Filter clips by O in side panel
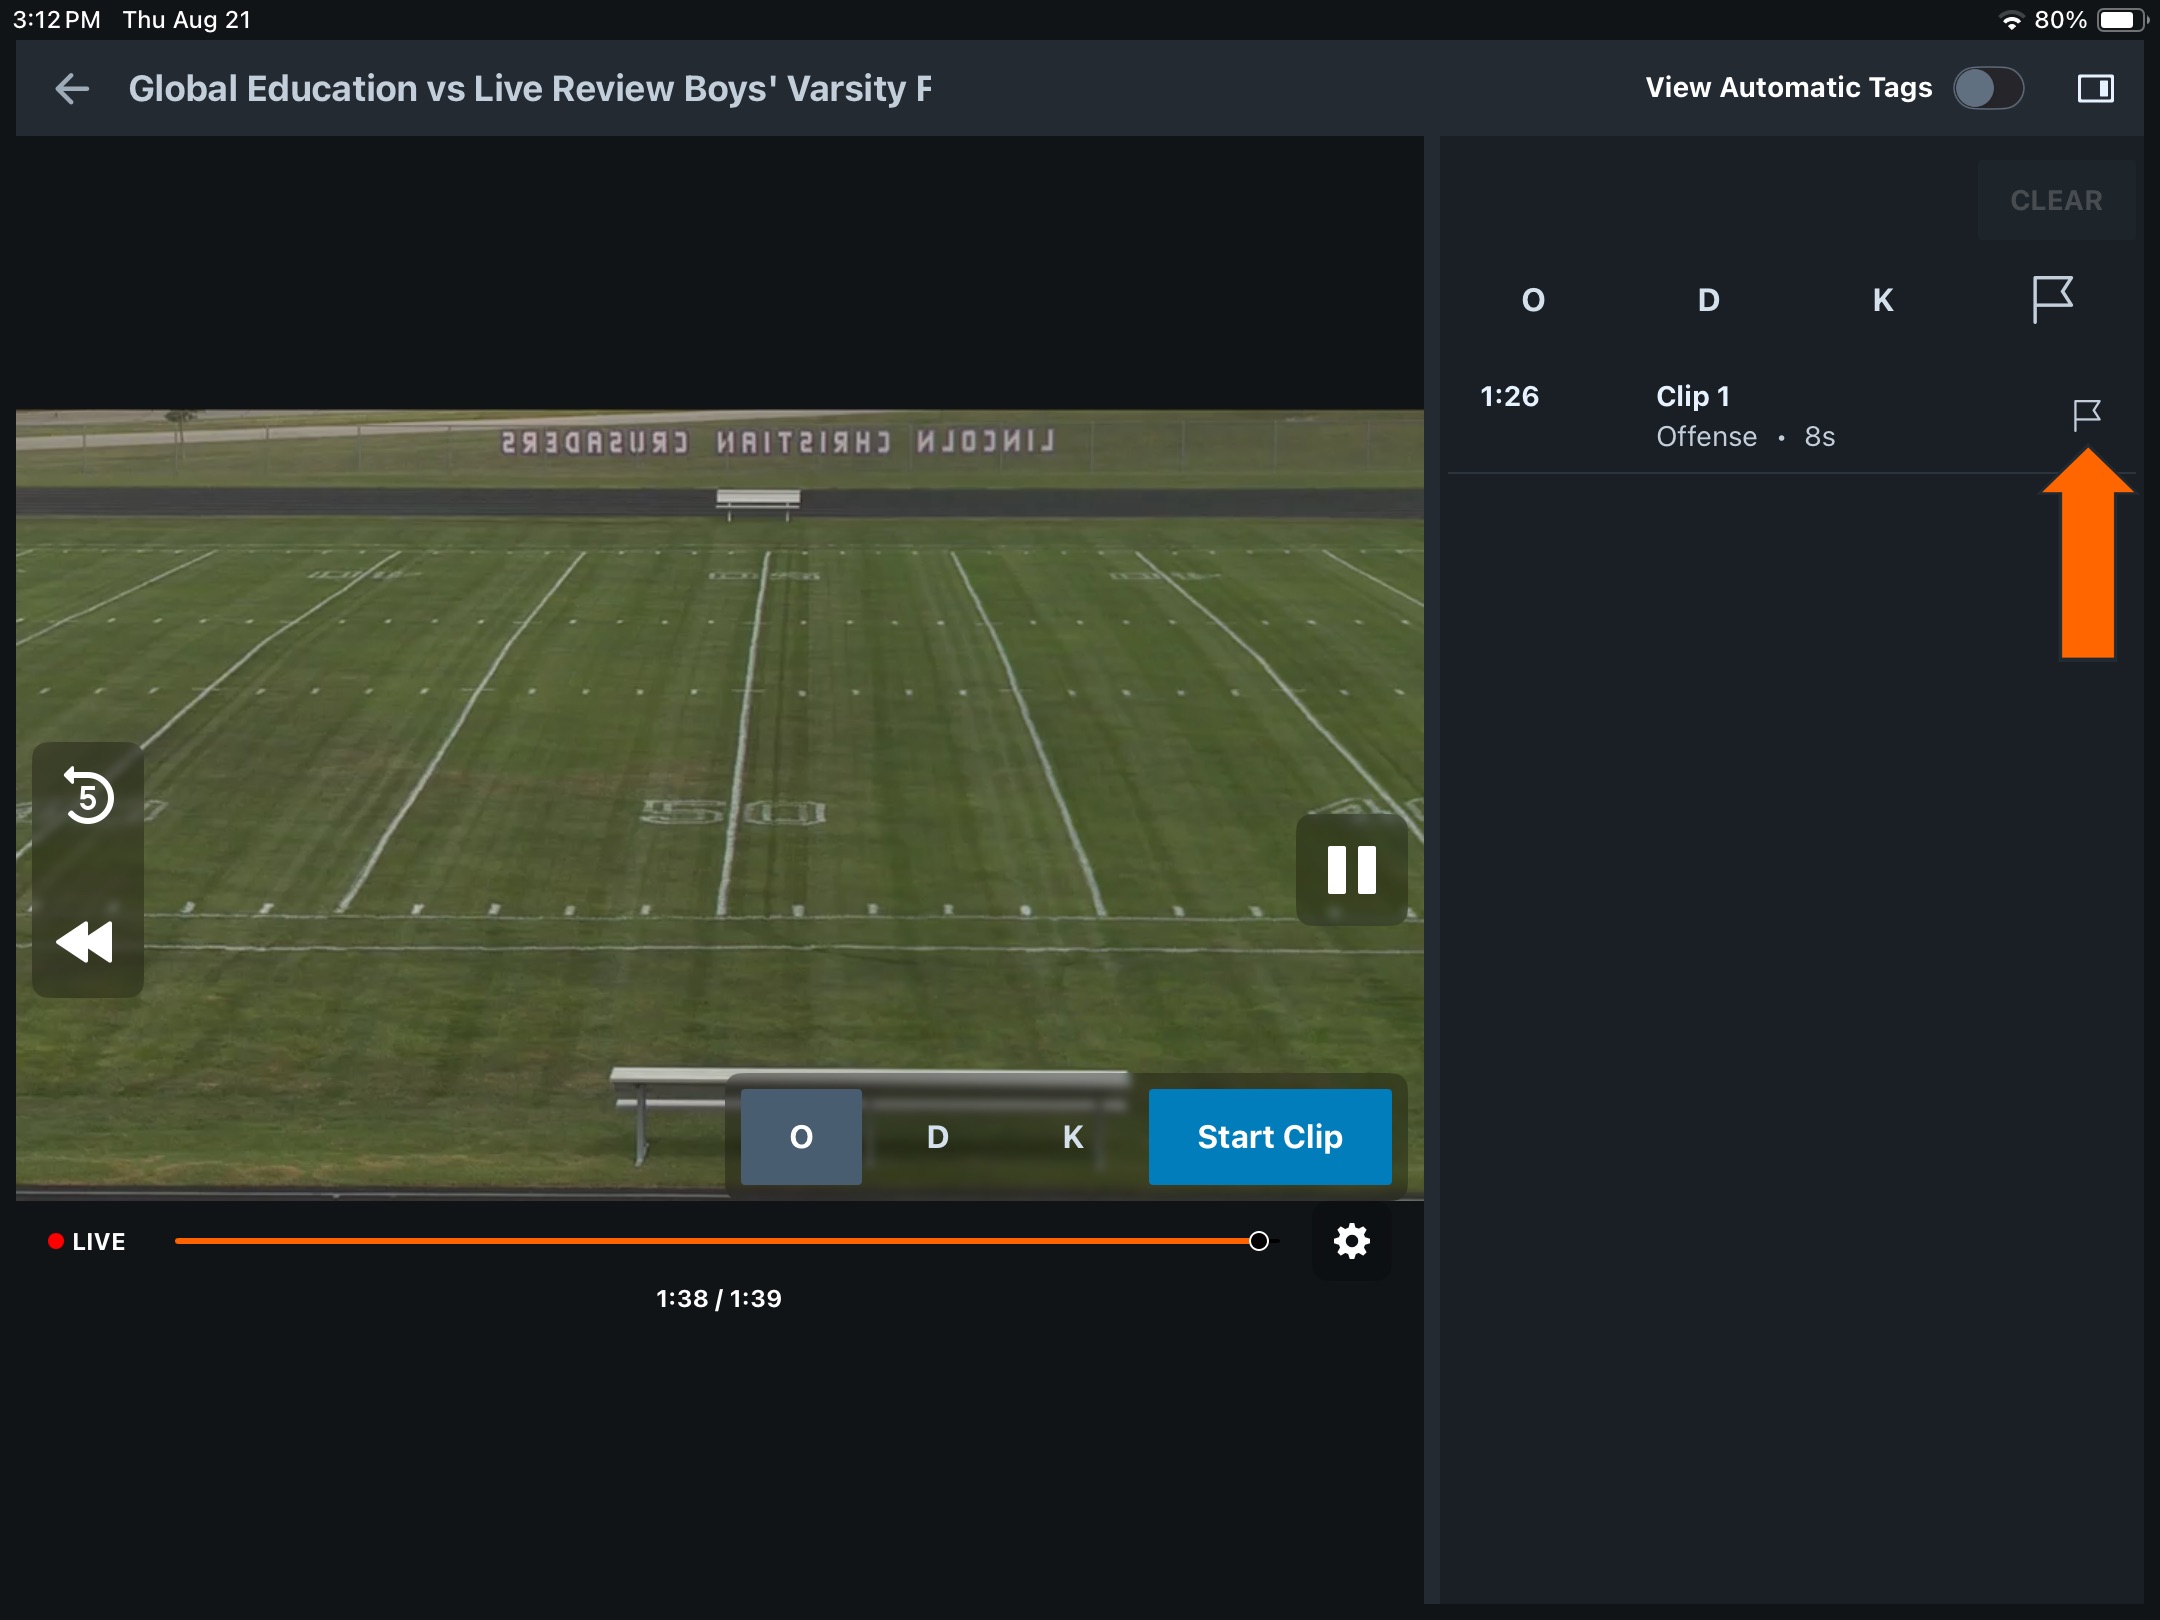 coord(1533,300)
